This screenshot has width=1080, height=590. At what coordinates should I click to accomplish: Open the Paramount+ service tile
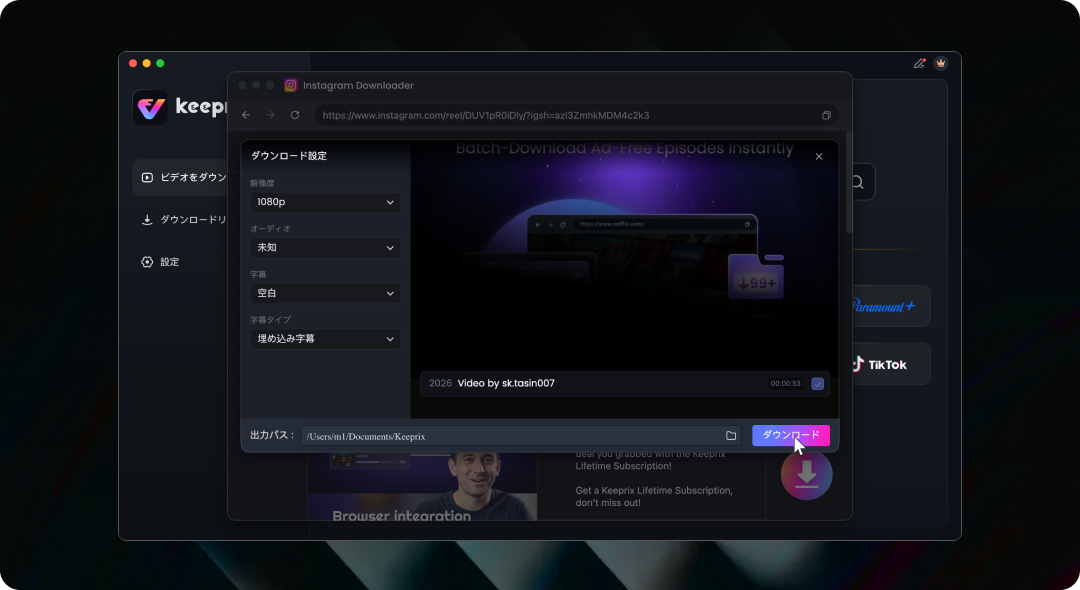pyautogui.click(x=889, y=306)
